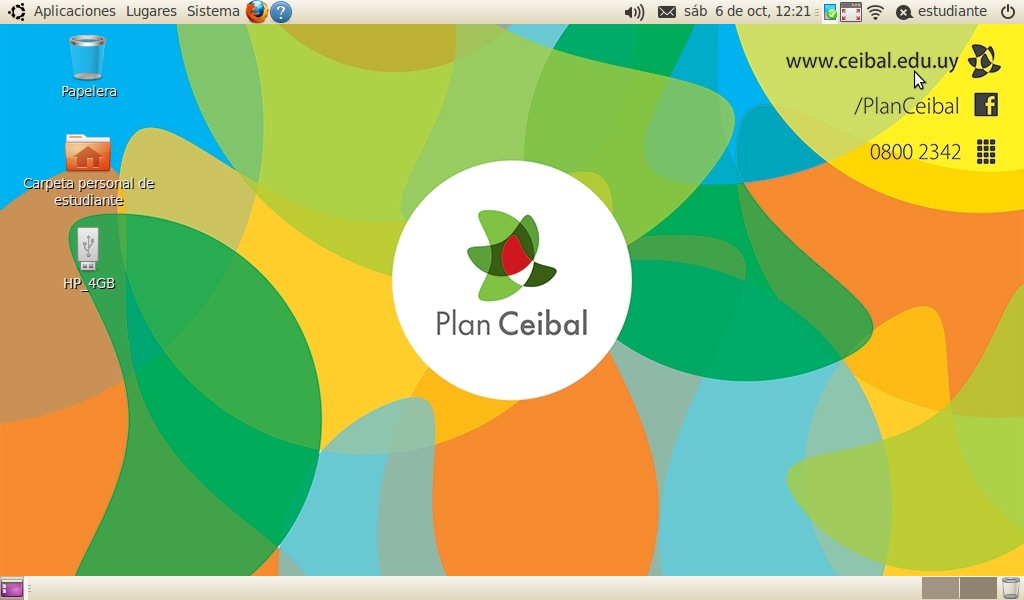Image resolution: width=1024 pixels, height=600 pixels.
Task: Open the power session menu icon
Action: (x=1007, y=12)
